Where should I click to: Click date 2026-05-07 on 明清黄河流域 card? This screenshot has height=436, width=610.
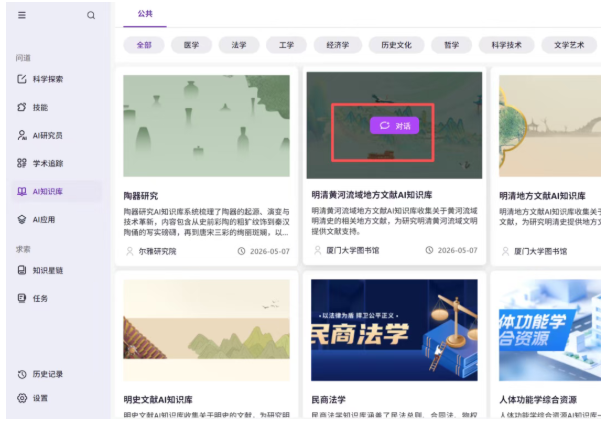point(458,250)
